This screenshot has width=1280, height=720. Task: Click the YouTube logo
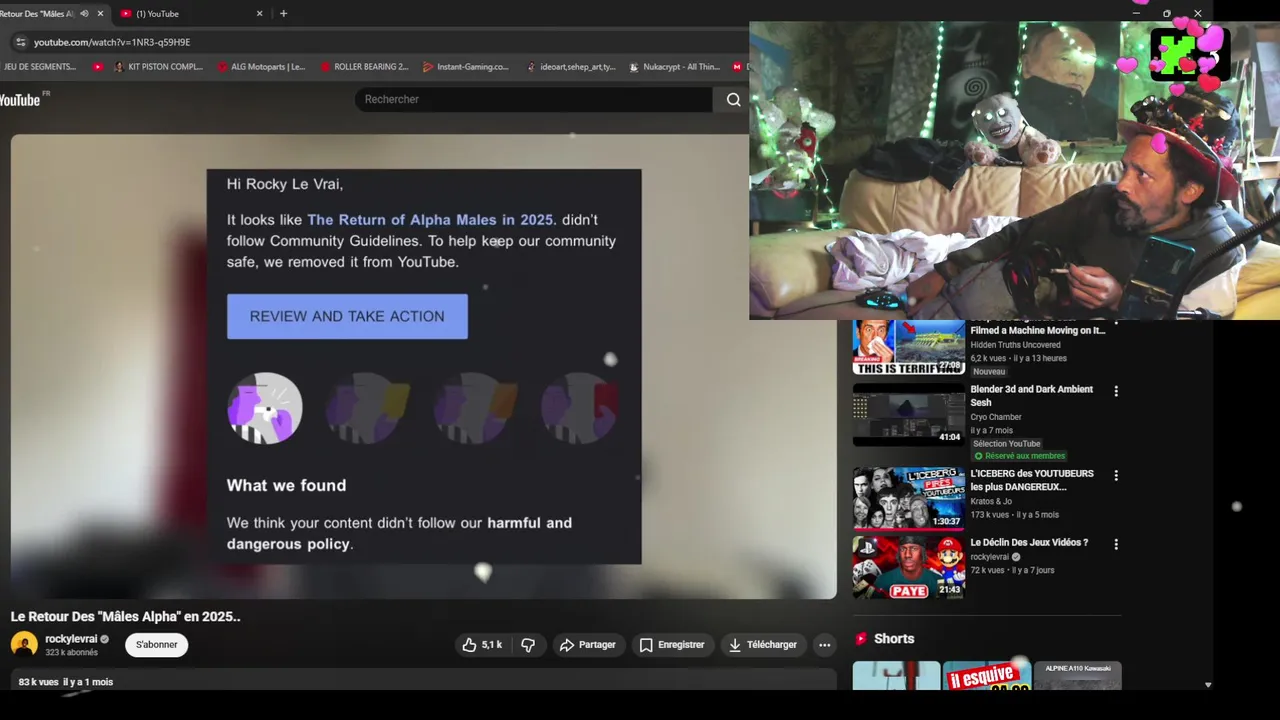point(22,99)
